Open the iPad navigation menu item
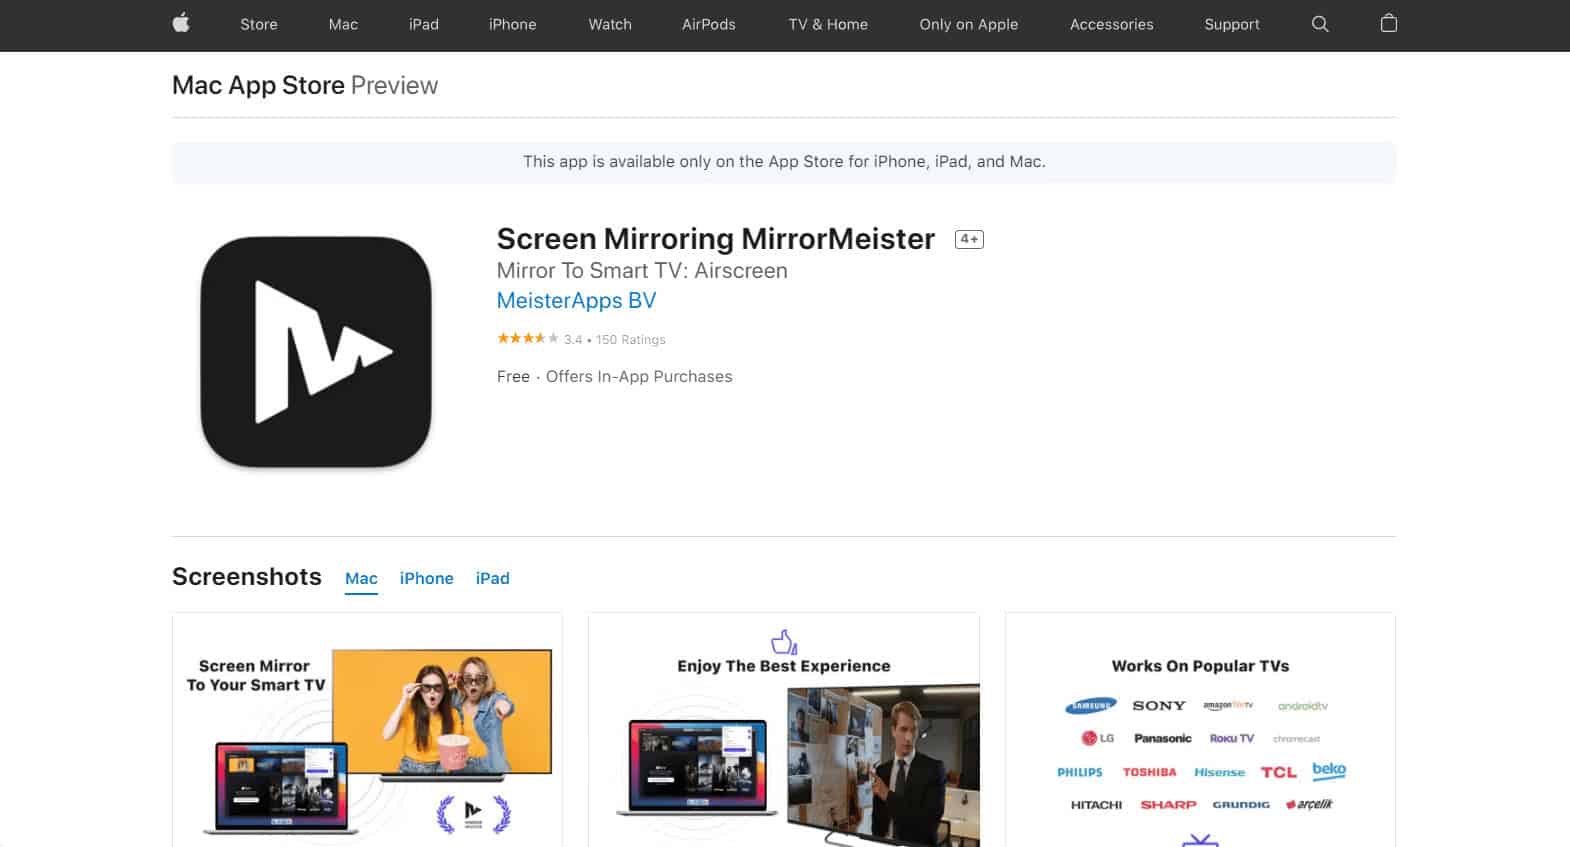 click(x=424, y=24)
